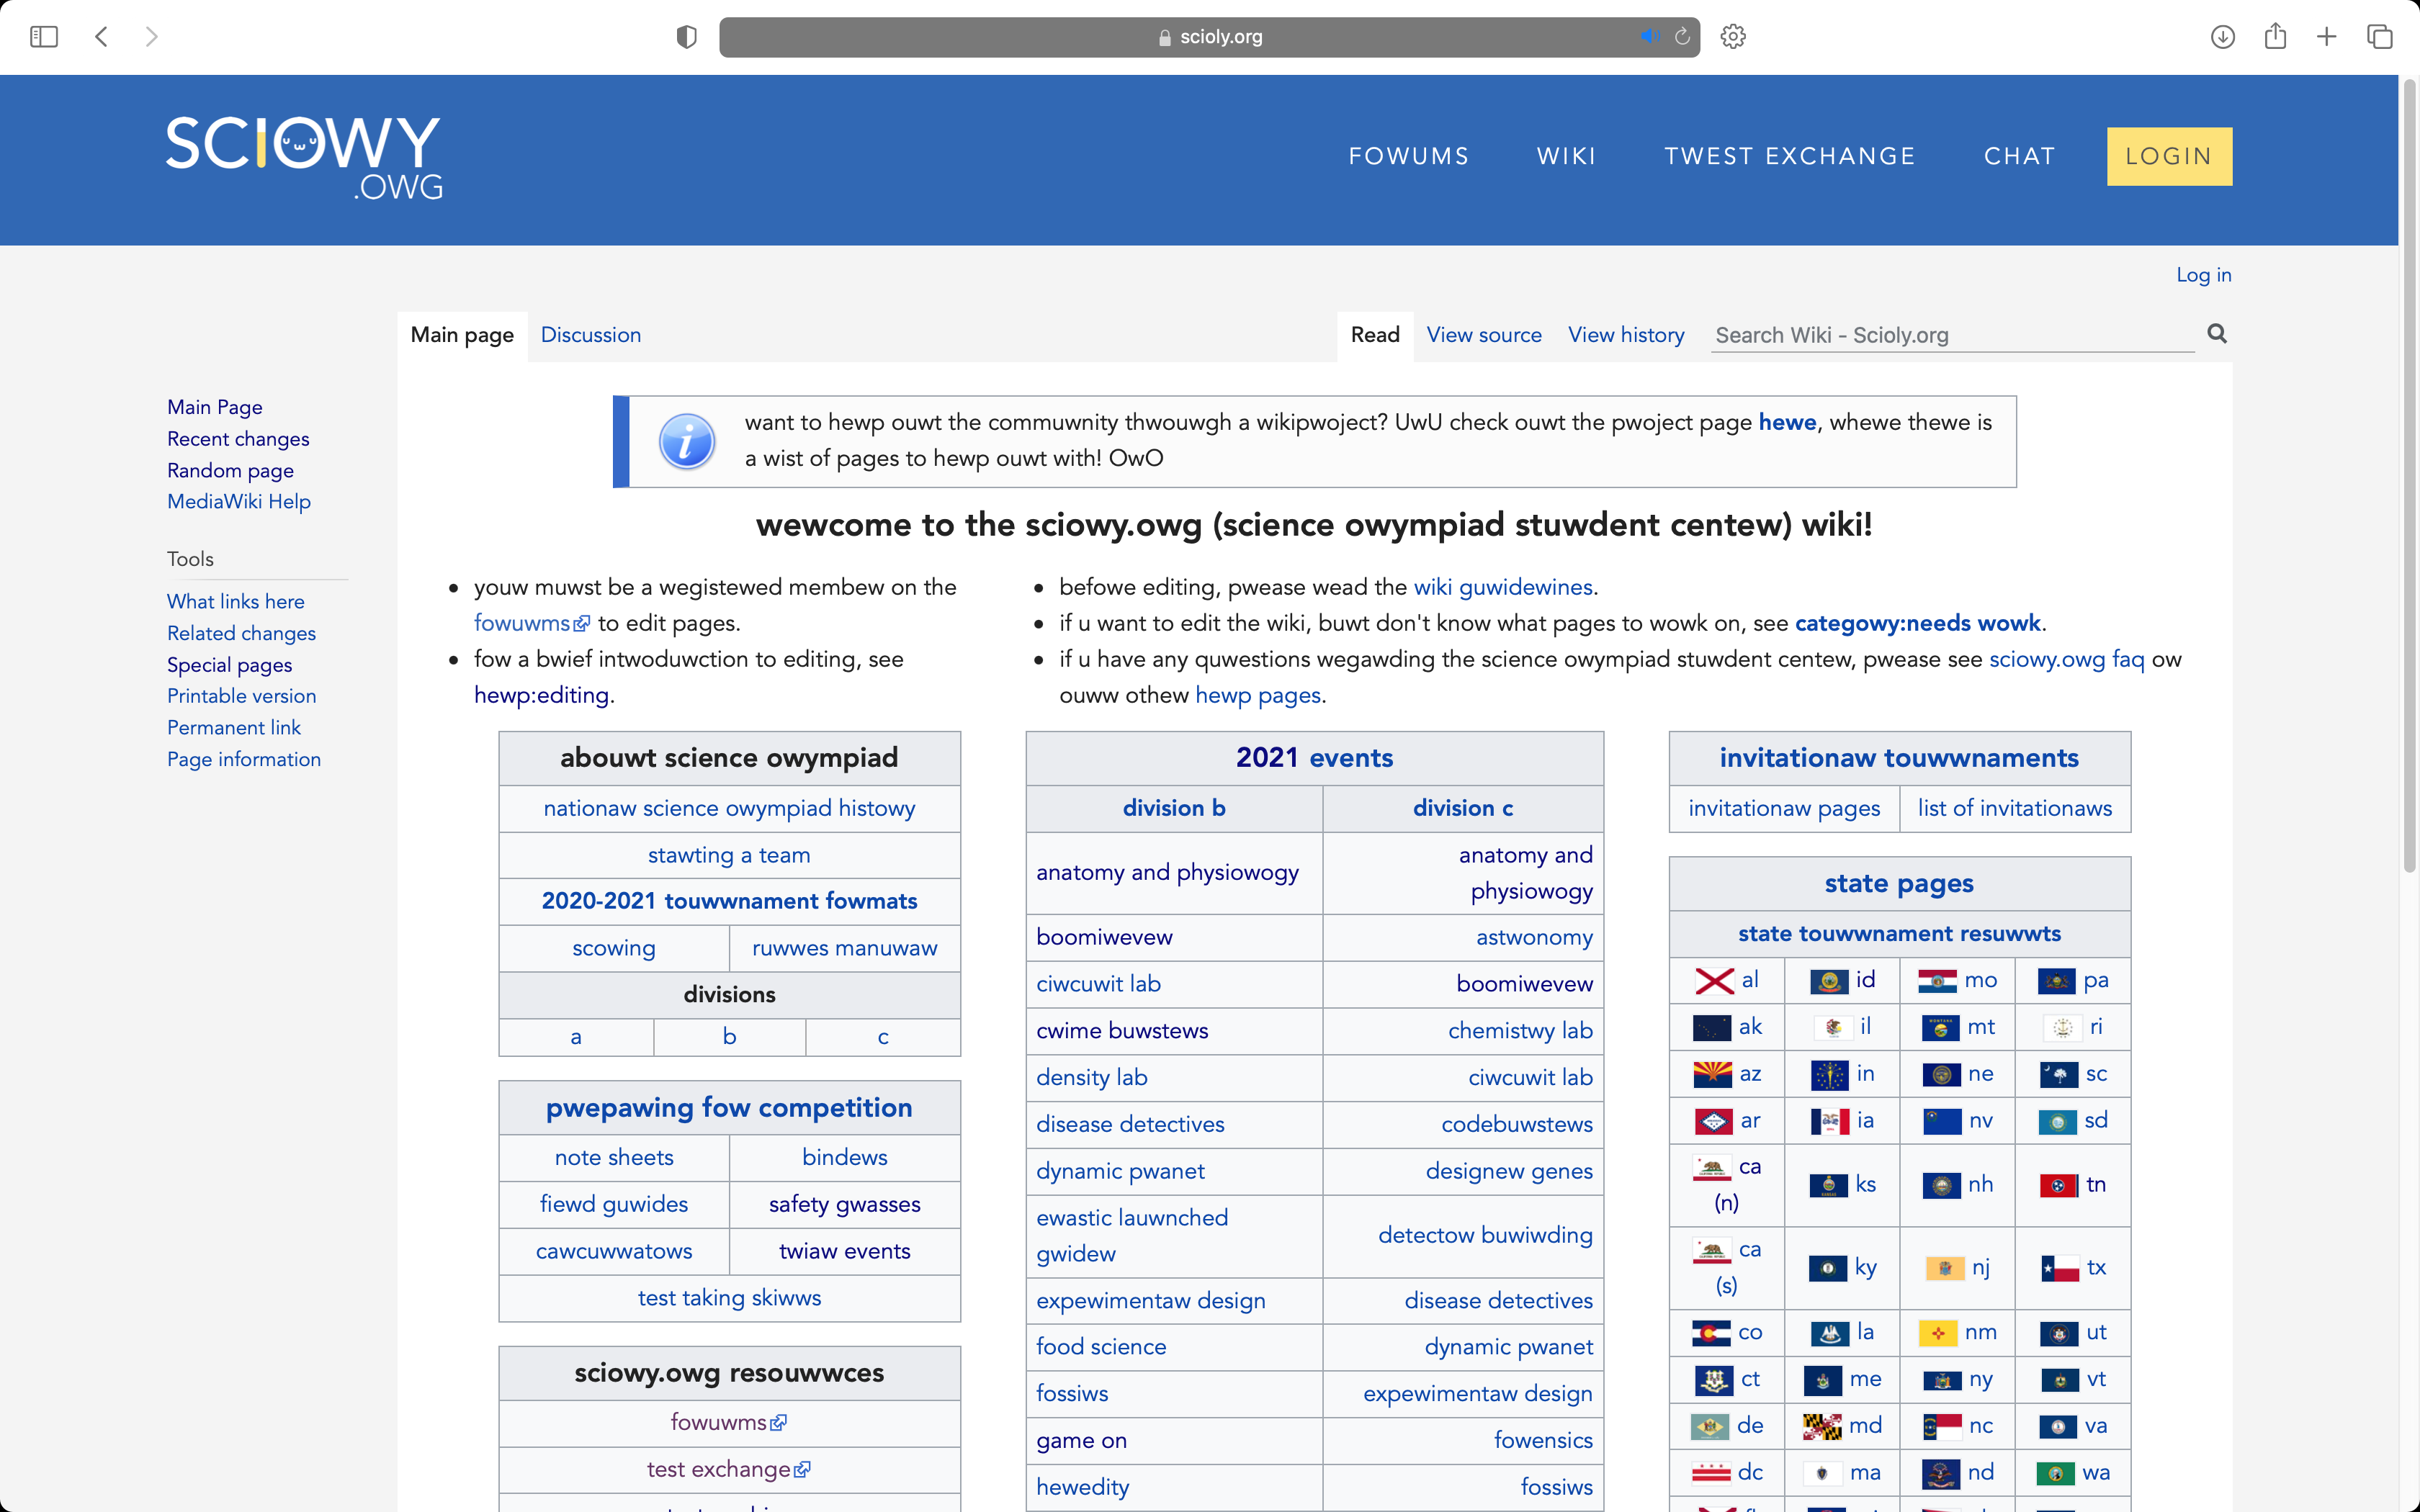Reload the page with the refresh icon
The image size is (2420, 1512).
click(1682, 37)
